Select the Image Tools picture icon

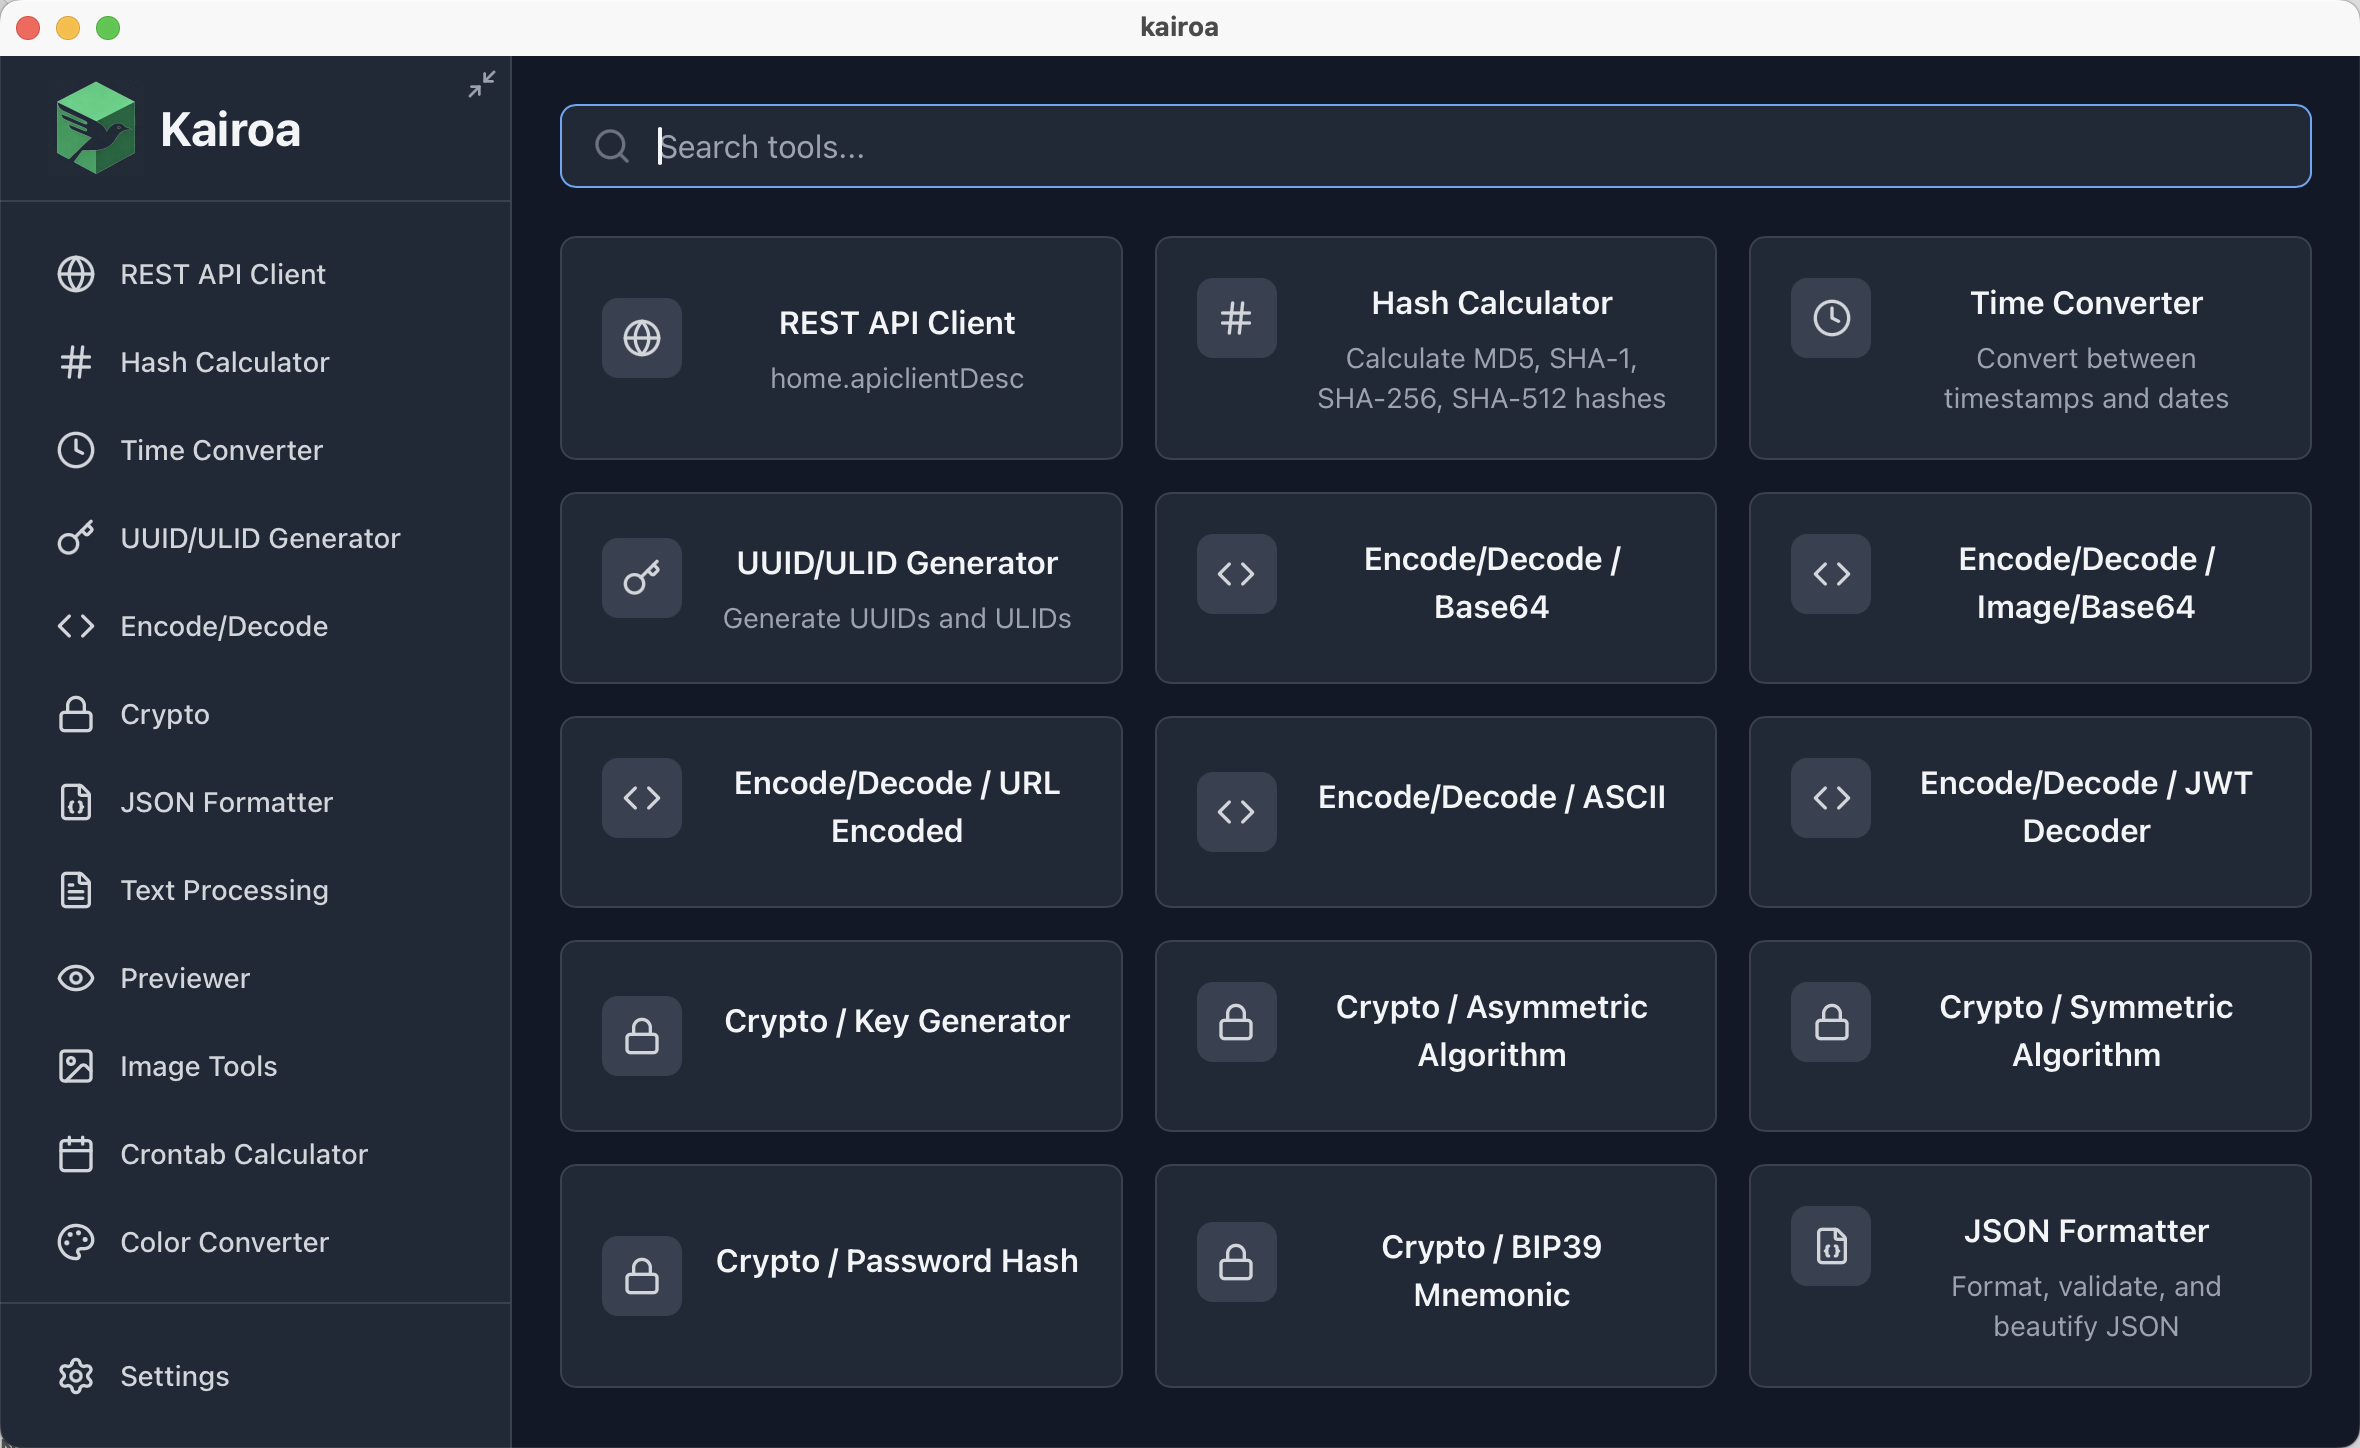click(x=76, y=1066)
